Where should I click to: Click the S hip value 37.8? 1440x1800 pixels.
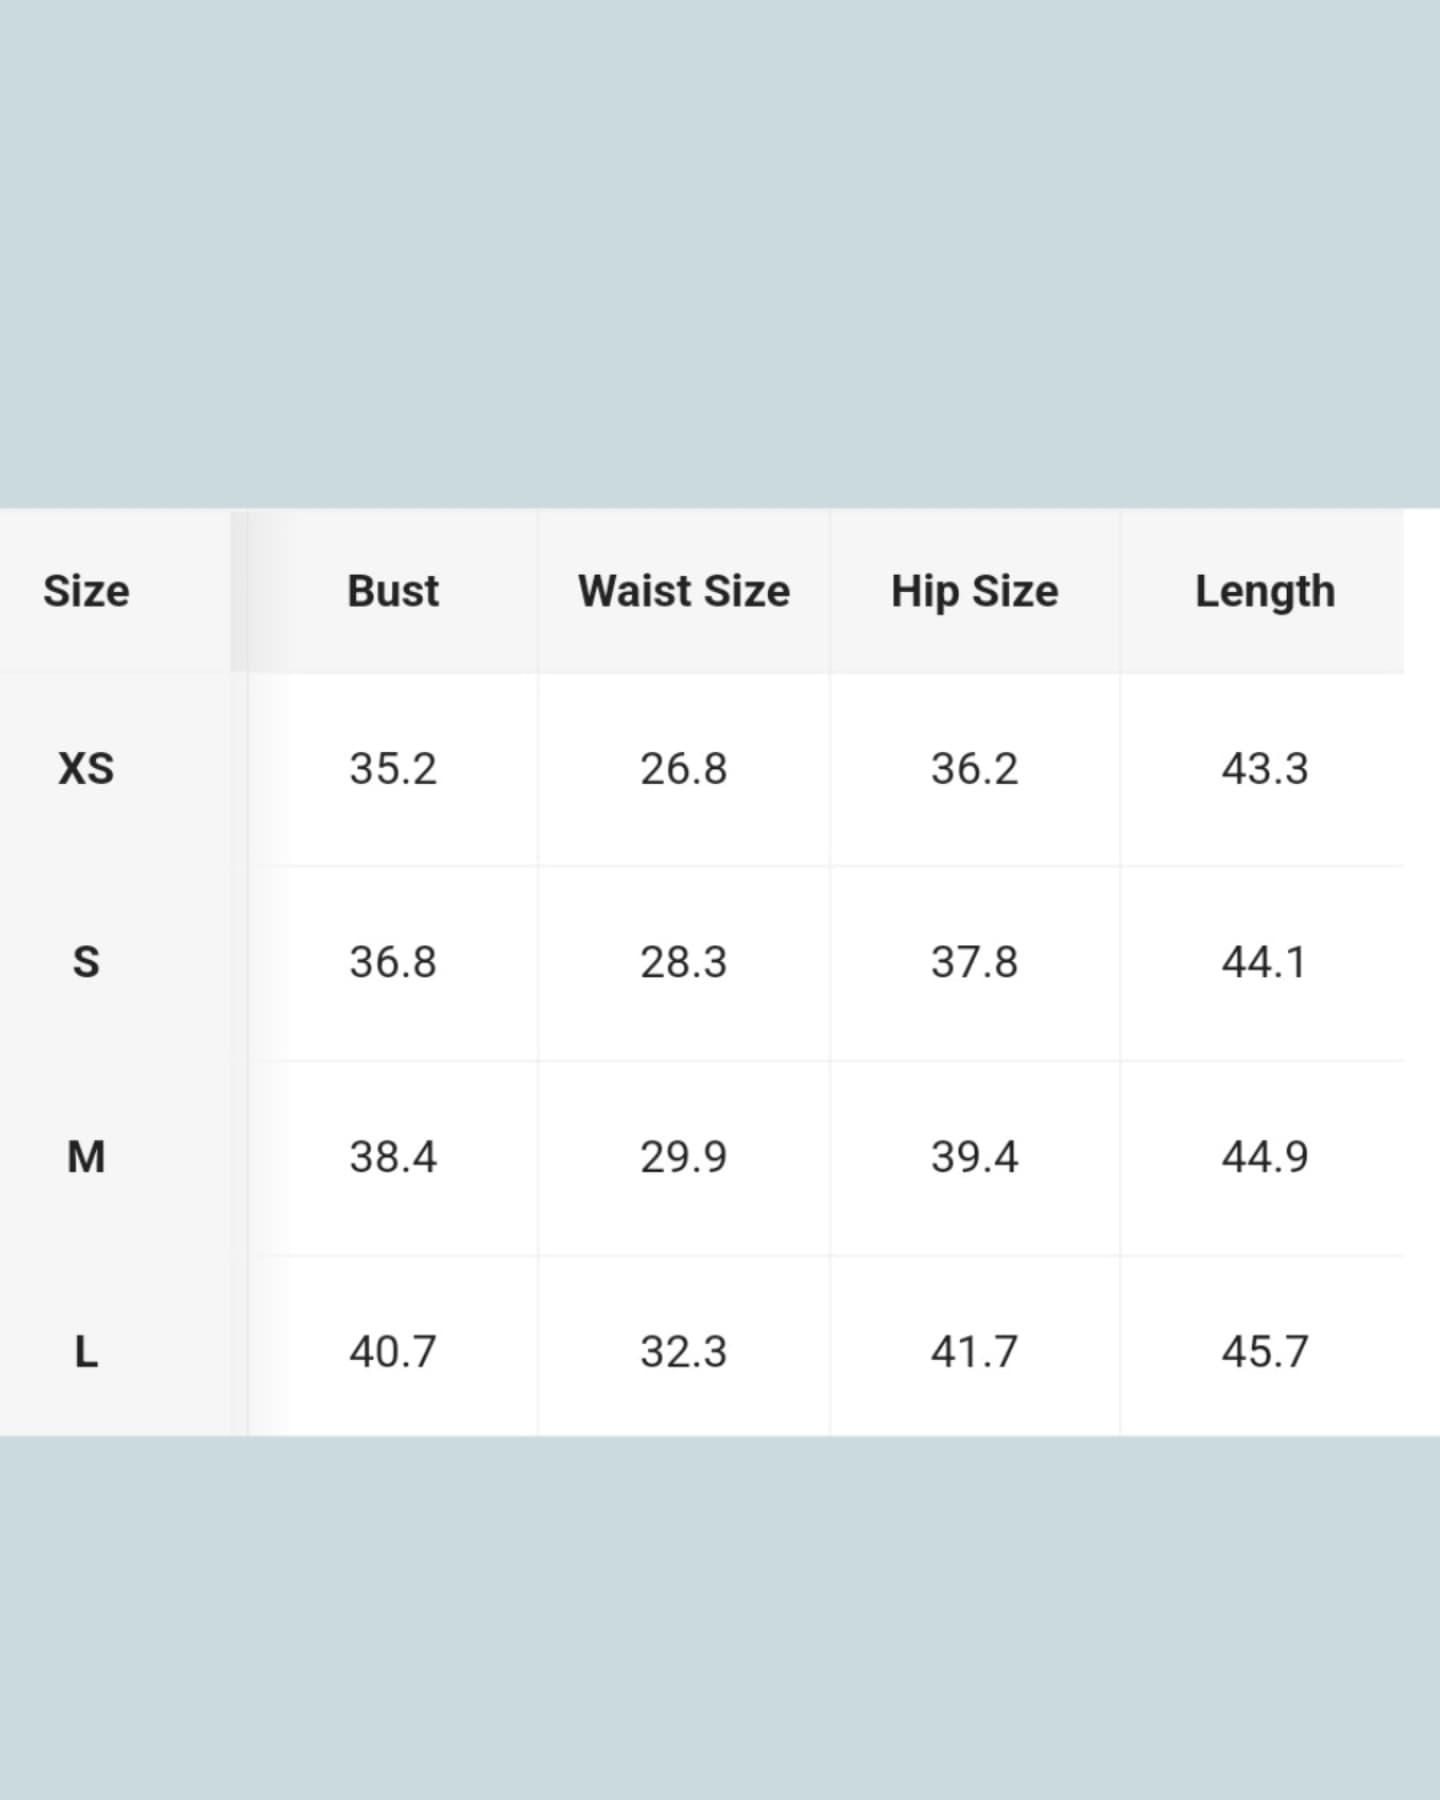click(975, 962)
